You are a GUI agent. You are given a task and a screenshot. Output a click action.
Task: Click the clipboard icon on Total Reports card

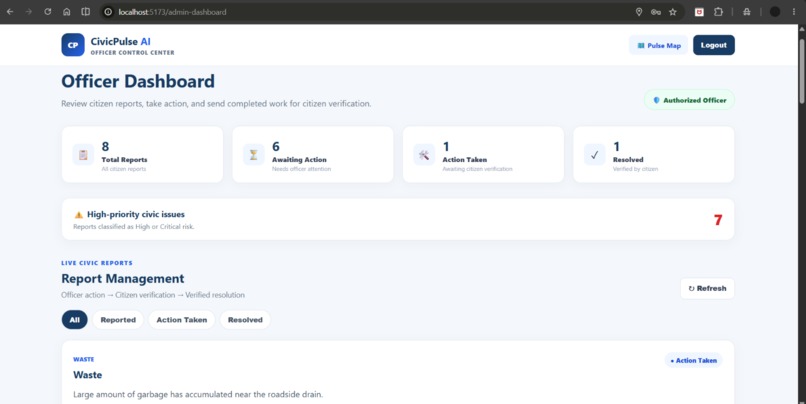click(x=83, y=155)
